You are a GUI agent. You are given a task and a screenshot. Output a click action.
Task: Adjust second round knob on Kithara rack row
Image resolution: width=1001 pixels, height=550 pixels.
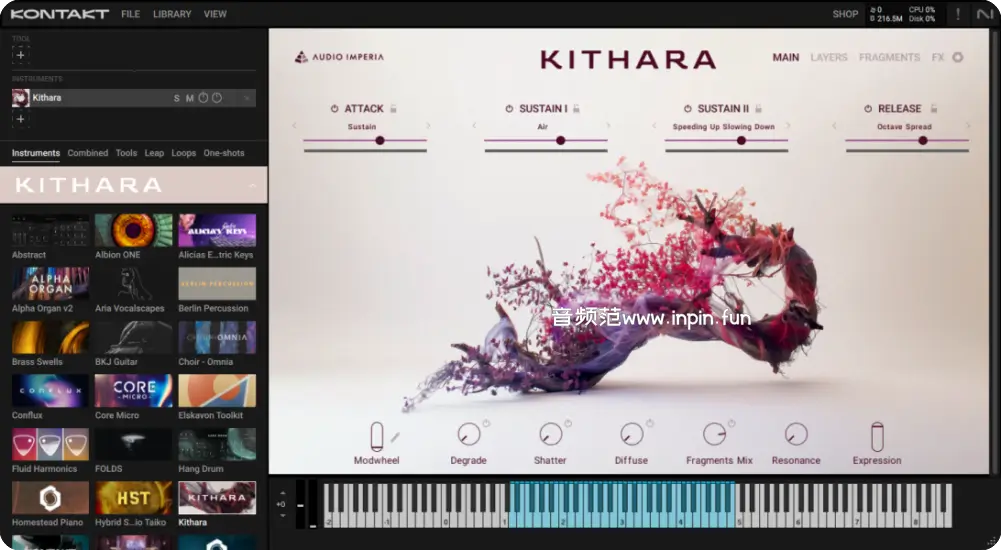pyautogui.click(x=217, y=98)
